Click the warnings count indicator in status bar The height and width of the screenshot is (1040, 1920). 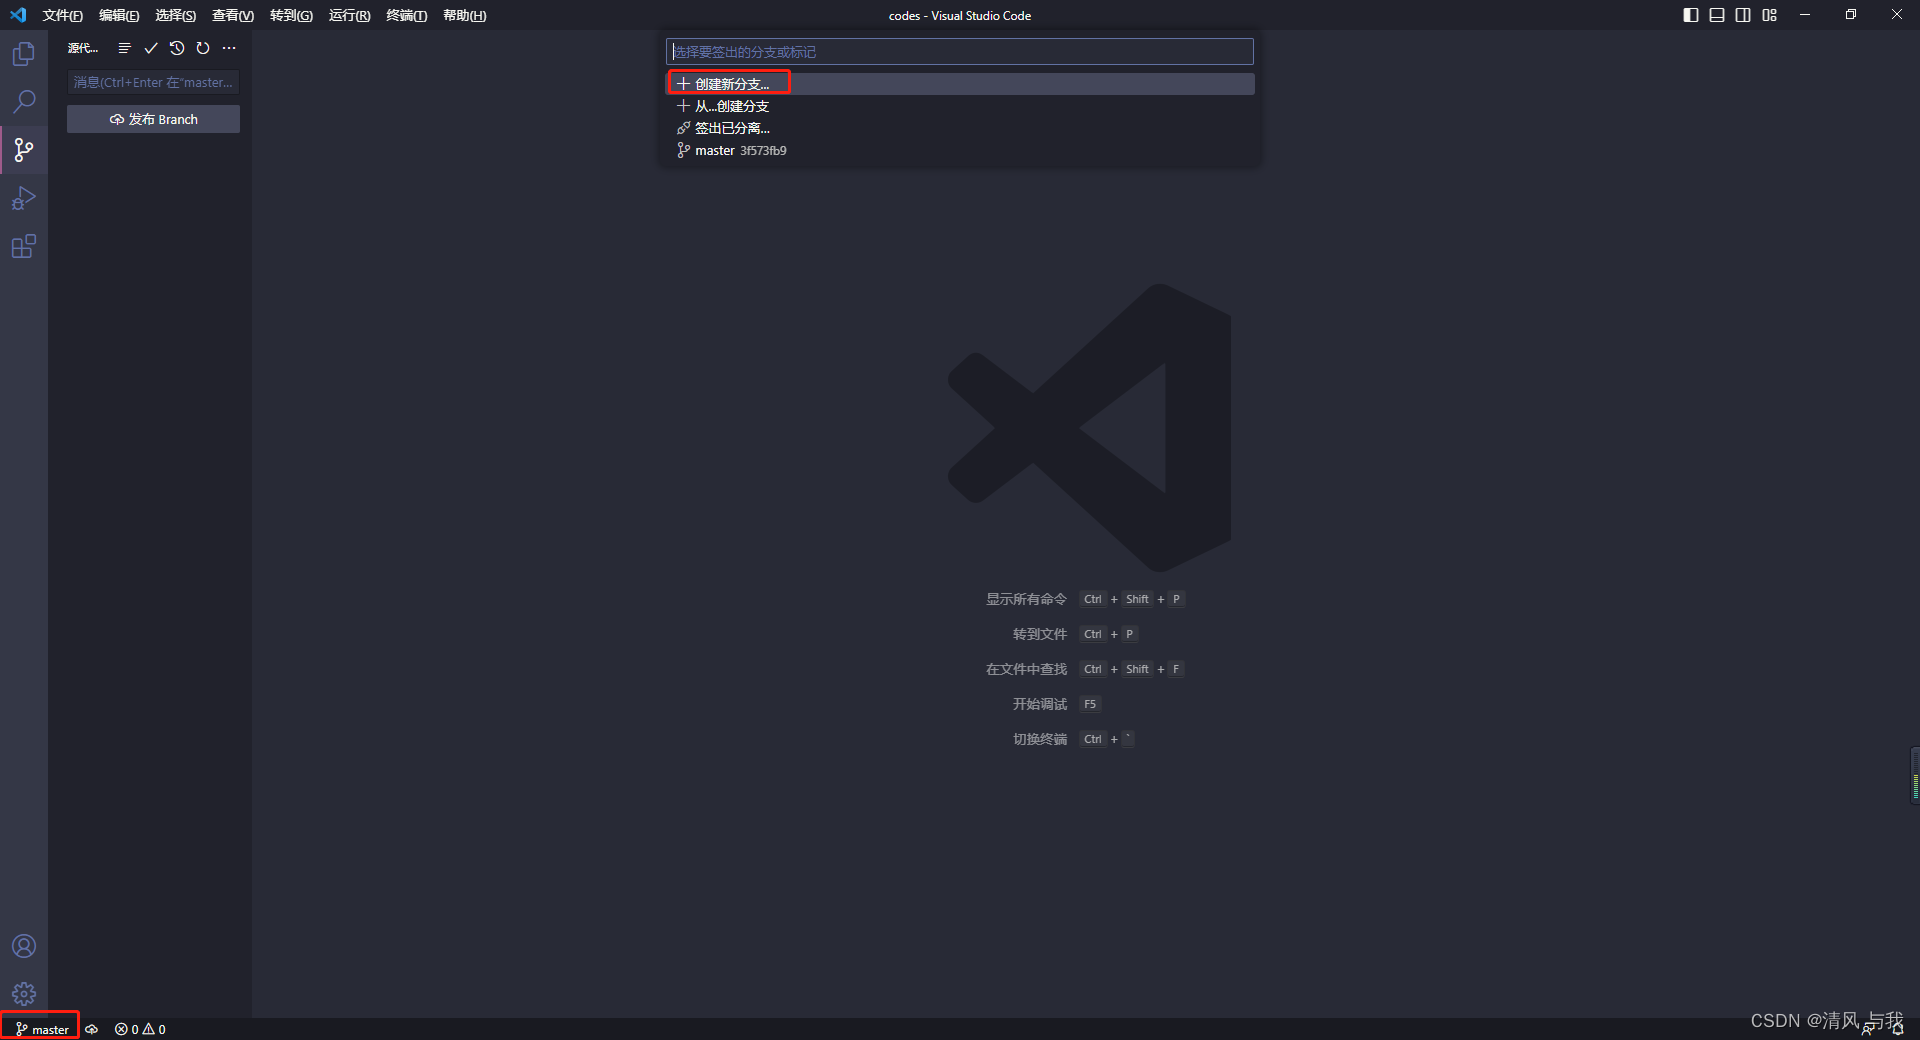[x=154, y=1029]
